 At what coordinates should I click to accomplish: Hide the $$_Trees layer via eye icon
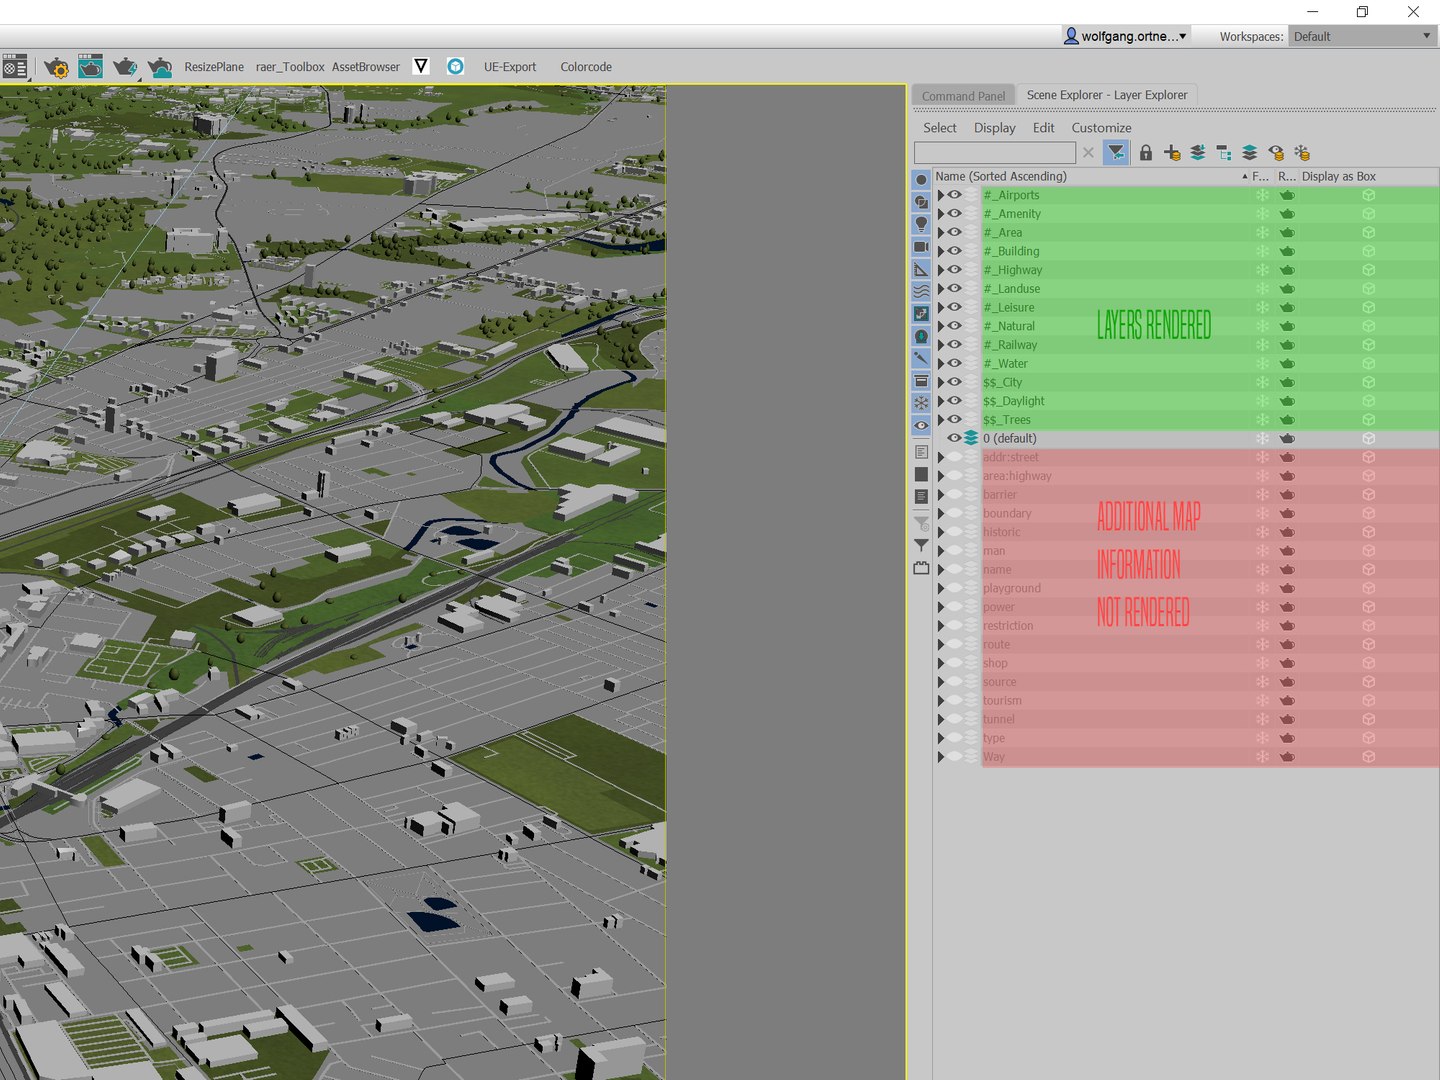[x=955, y=419]
